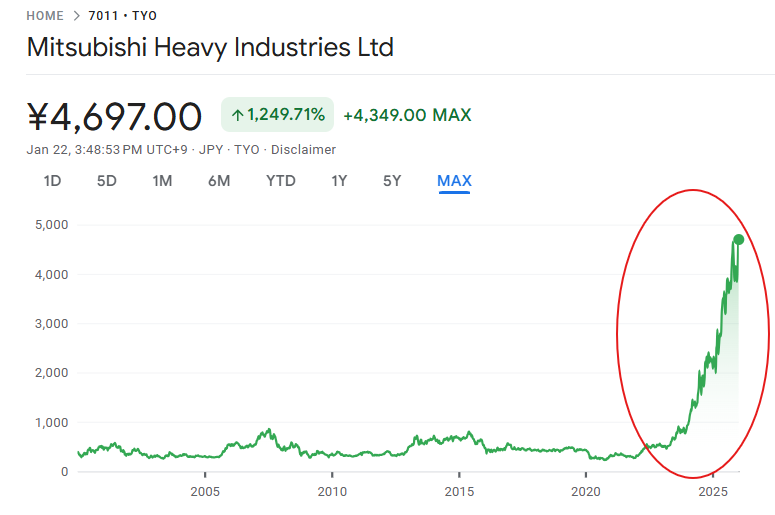Open the Disclaimer link
The width and height of the screenshot is (775, 515).
pyautogui.click(x=304, y=150)
